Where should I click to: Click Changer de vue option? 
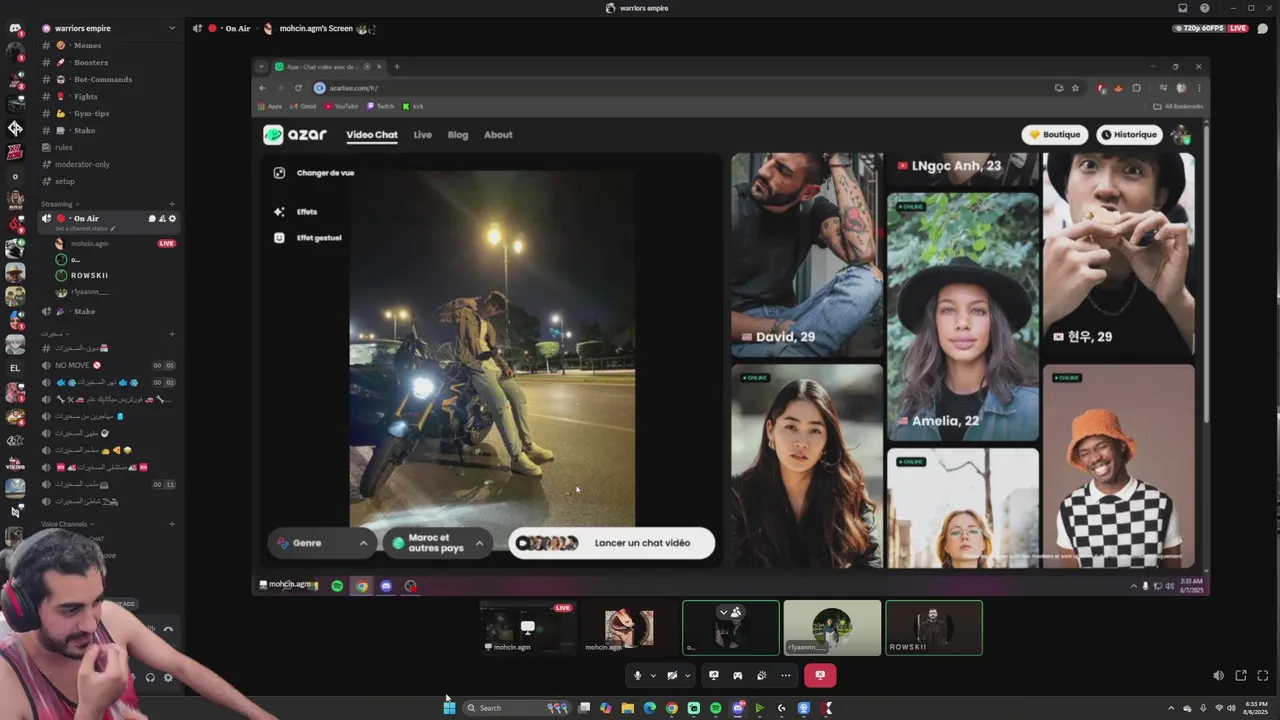314,173
